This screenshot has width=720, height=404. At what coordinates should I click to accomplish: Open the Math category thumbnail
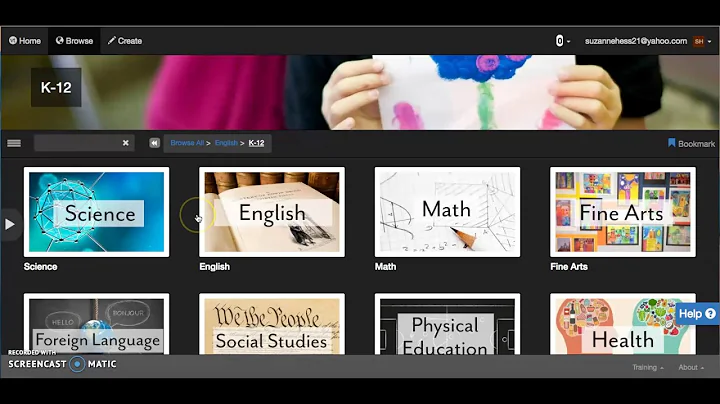pyautogui.click(x=447, y=212)
